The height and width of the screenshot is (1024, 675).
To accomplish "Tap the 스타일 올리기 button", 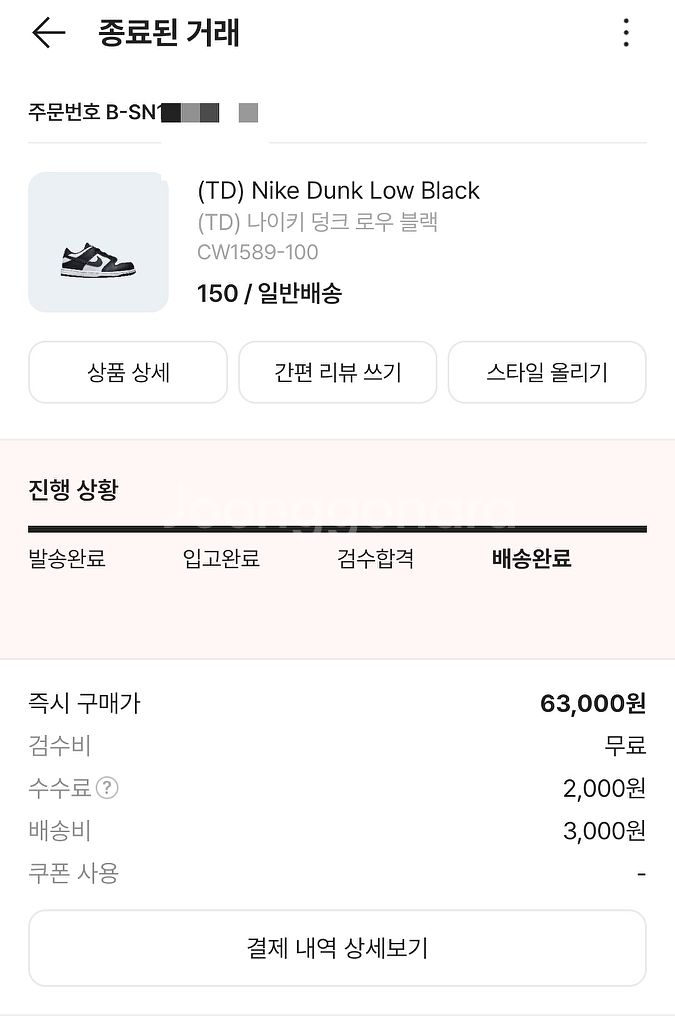I will [546, 373].
